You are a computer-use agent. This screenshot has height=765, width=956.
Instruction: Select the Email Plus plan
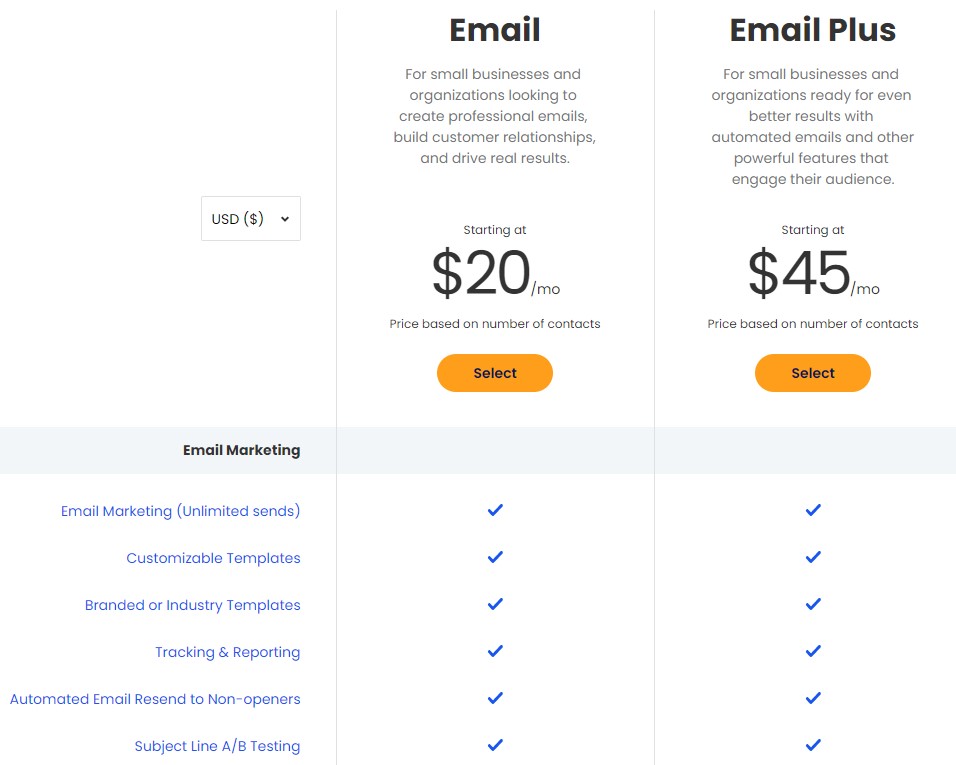click(x=813, y=372)
